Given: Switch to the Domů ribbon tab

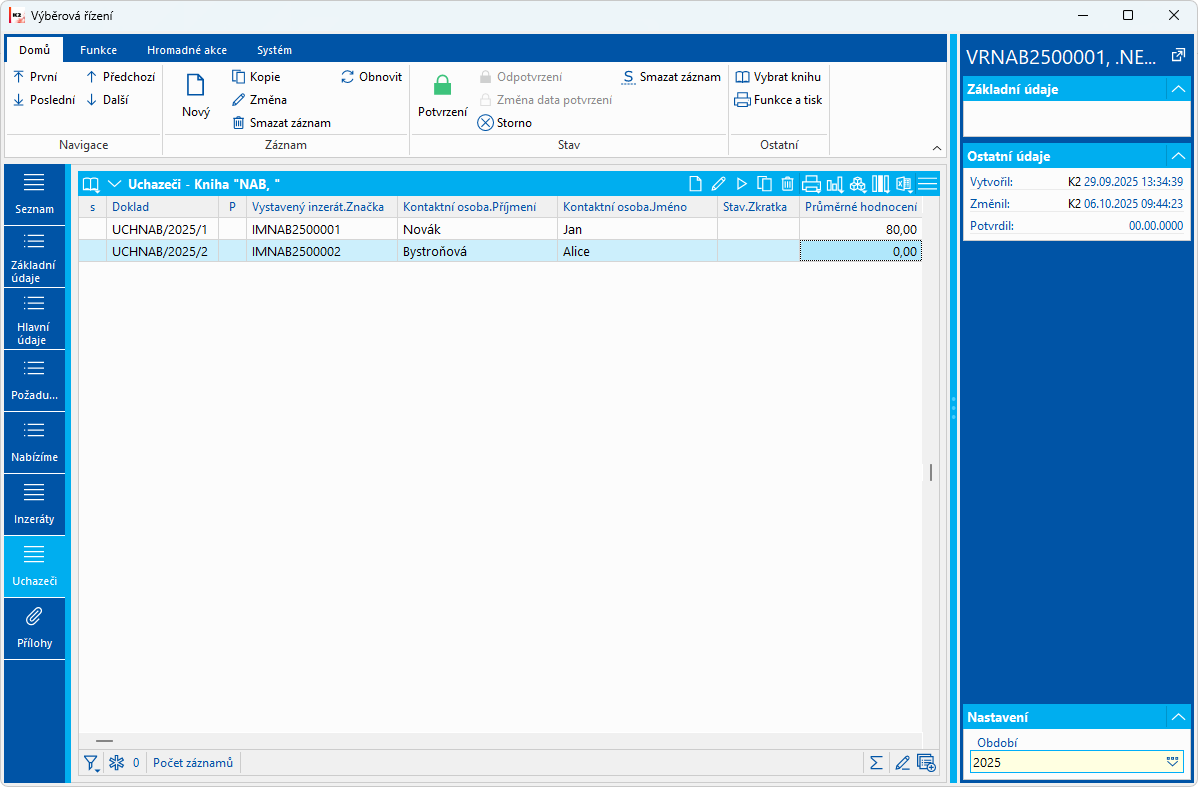Looking at the screenshot, I should point(34,50).
